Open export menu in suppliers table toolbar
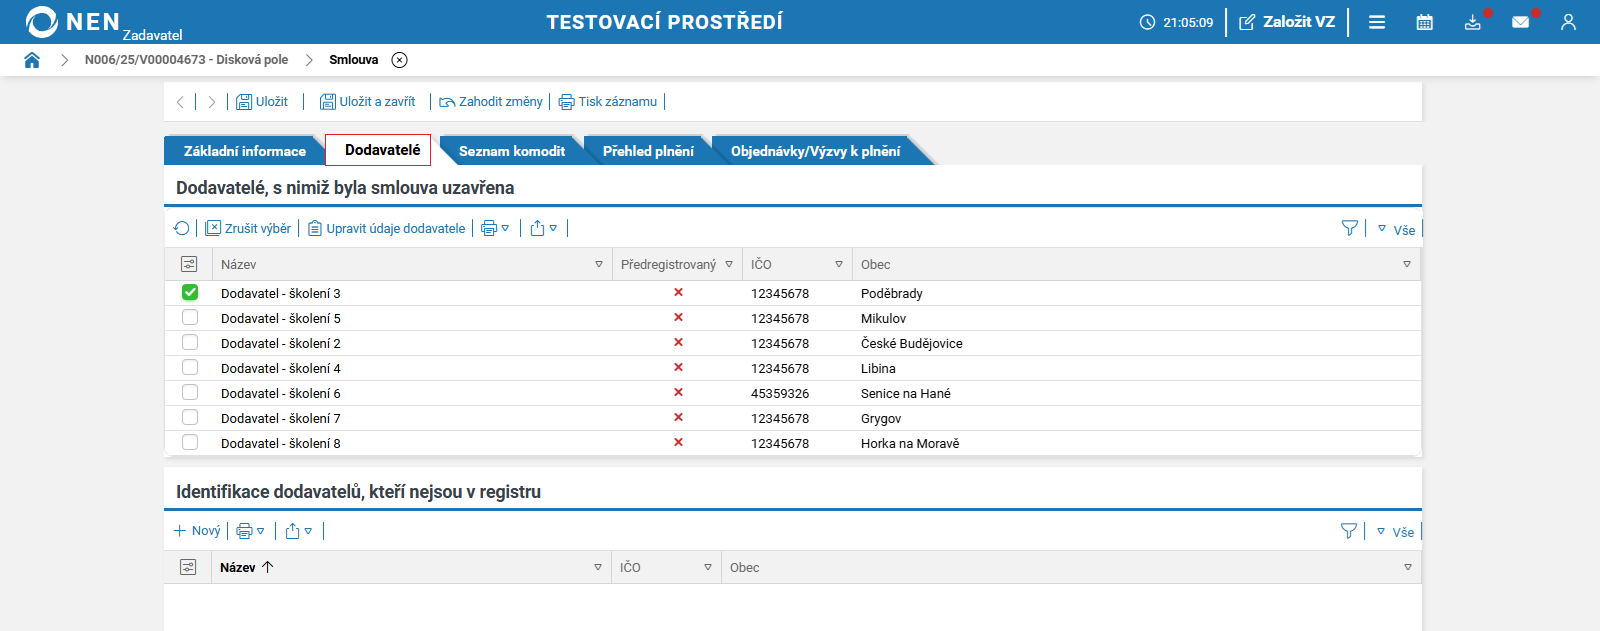This screenshot has width=1600, height=631. click(543, 228)
